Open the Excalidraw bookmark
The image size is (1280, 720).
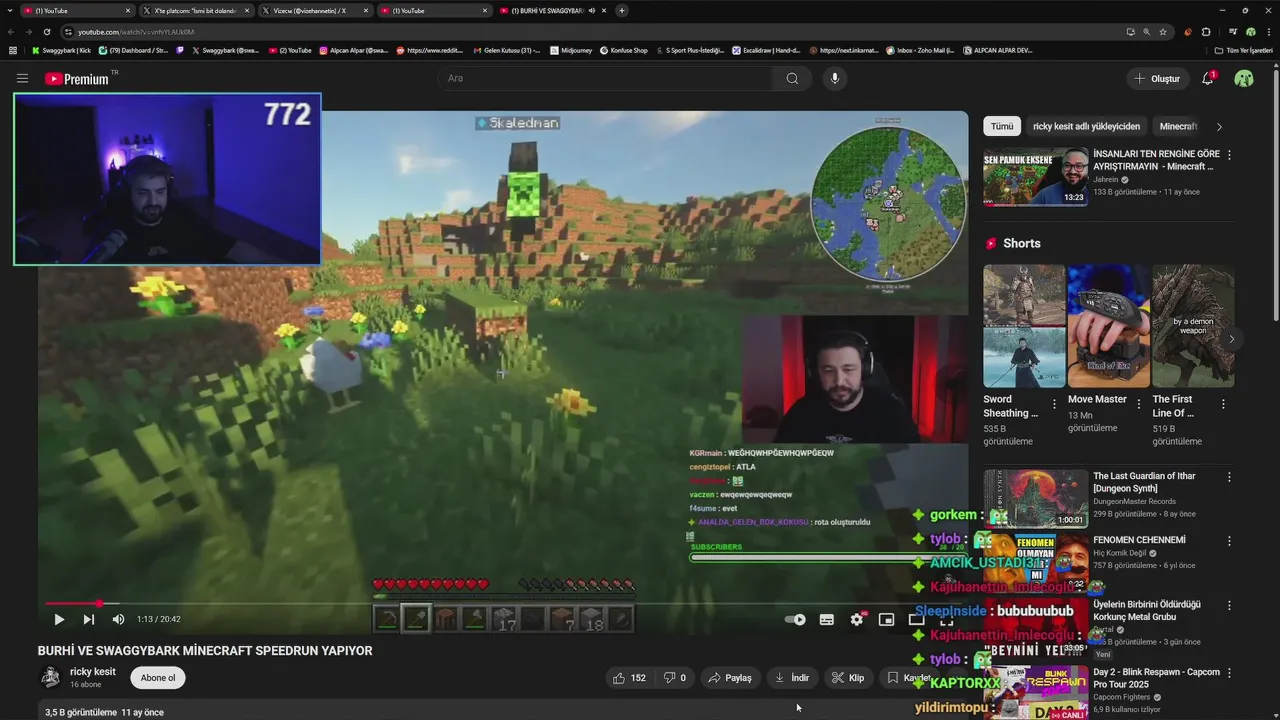click(x=767, y=50)
